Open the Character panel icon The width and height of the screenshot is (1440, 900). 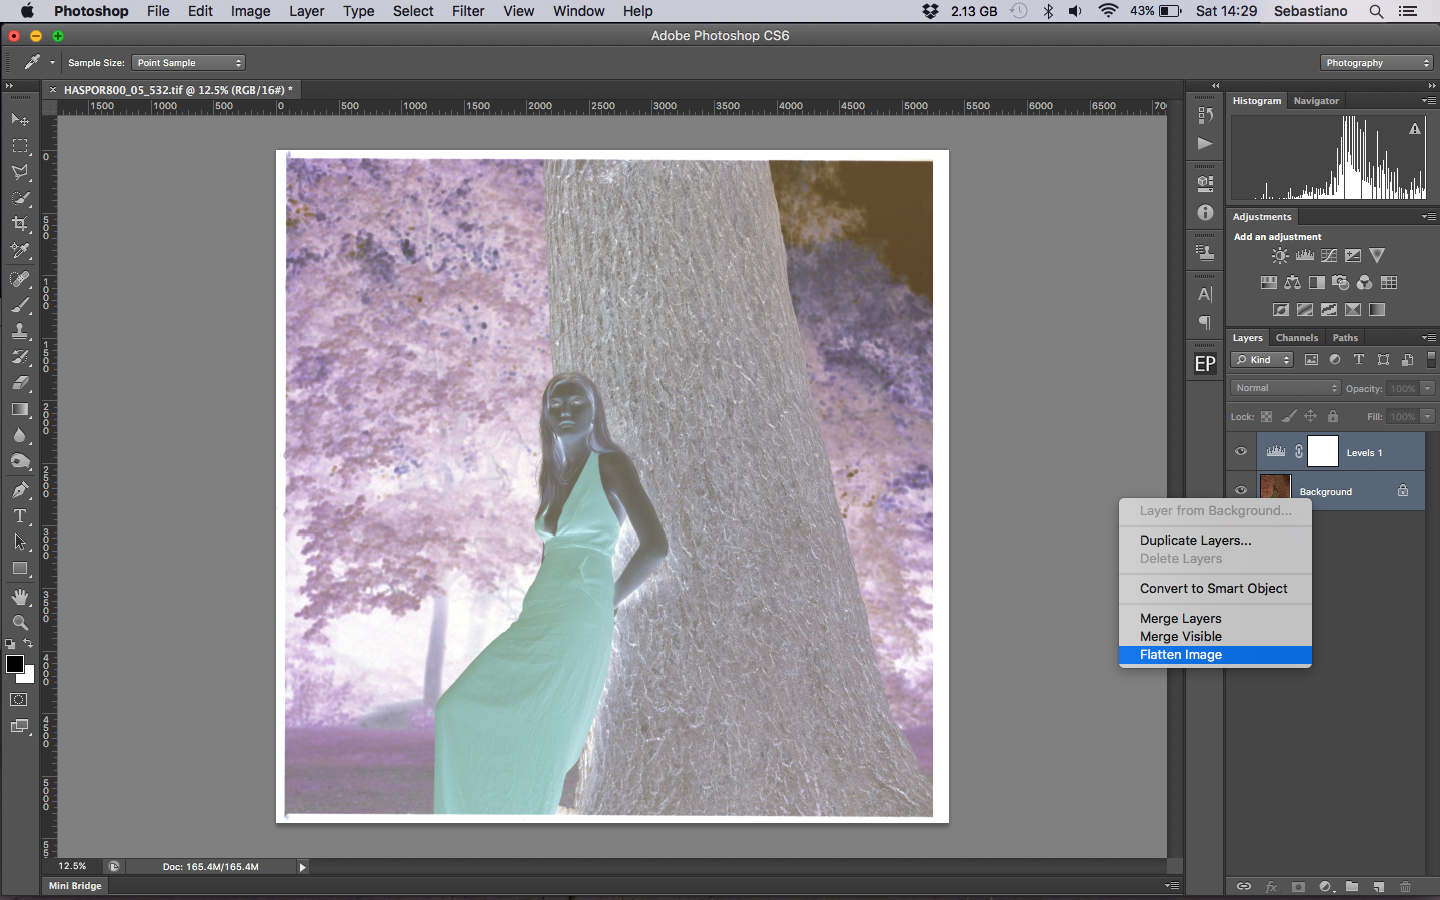[x=1205, y=295]
